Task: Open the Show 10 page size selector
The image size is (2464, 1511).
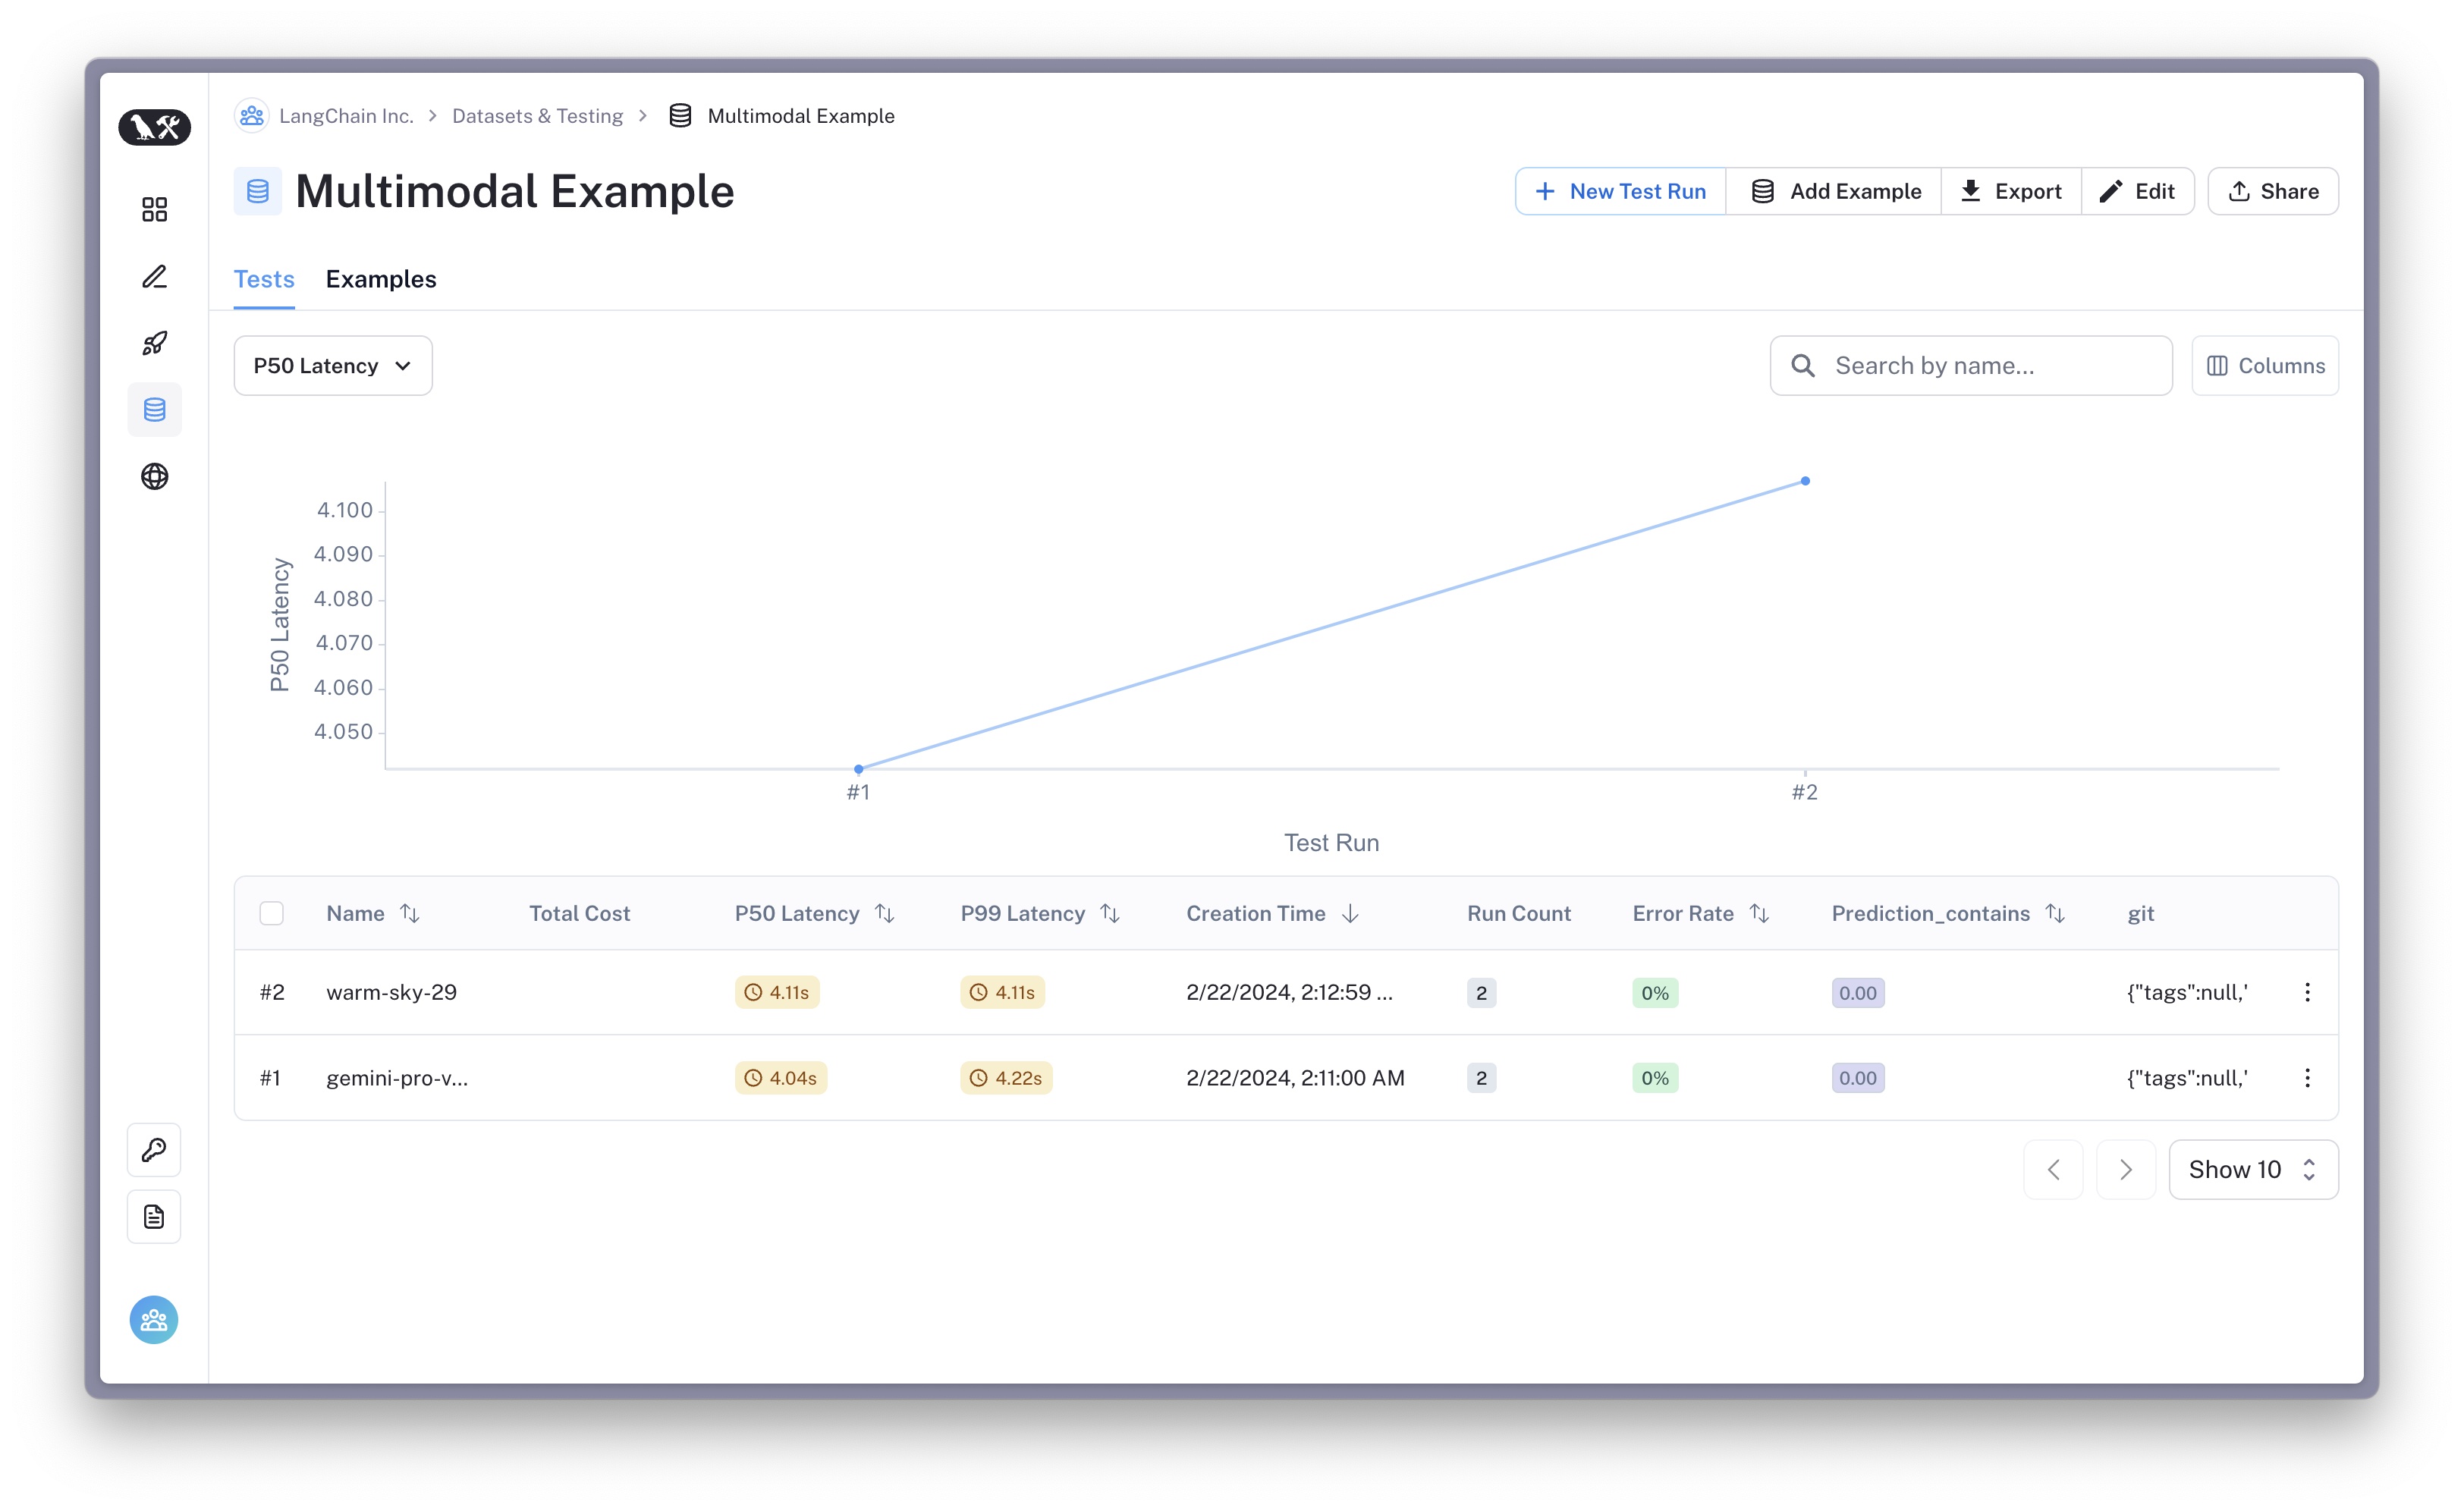Action: pyautogui.click(x=2253, y=1170)
